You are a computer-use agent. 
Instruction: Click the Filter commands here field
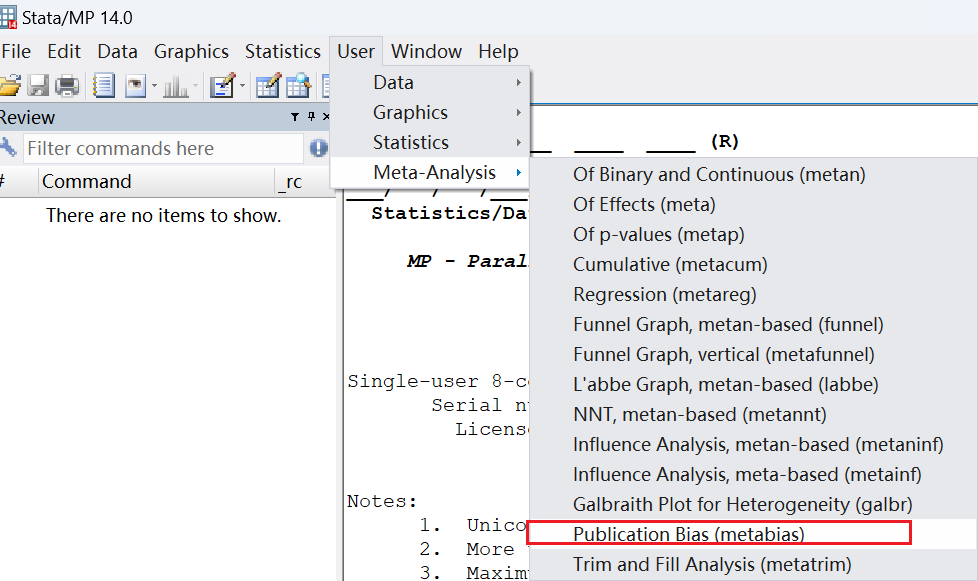pyautogui.click(x=163, y=148)
